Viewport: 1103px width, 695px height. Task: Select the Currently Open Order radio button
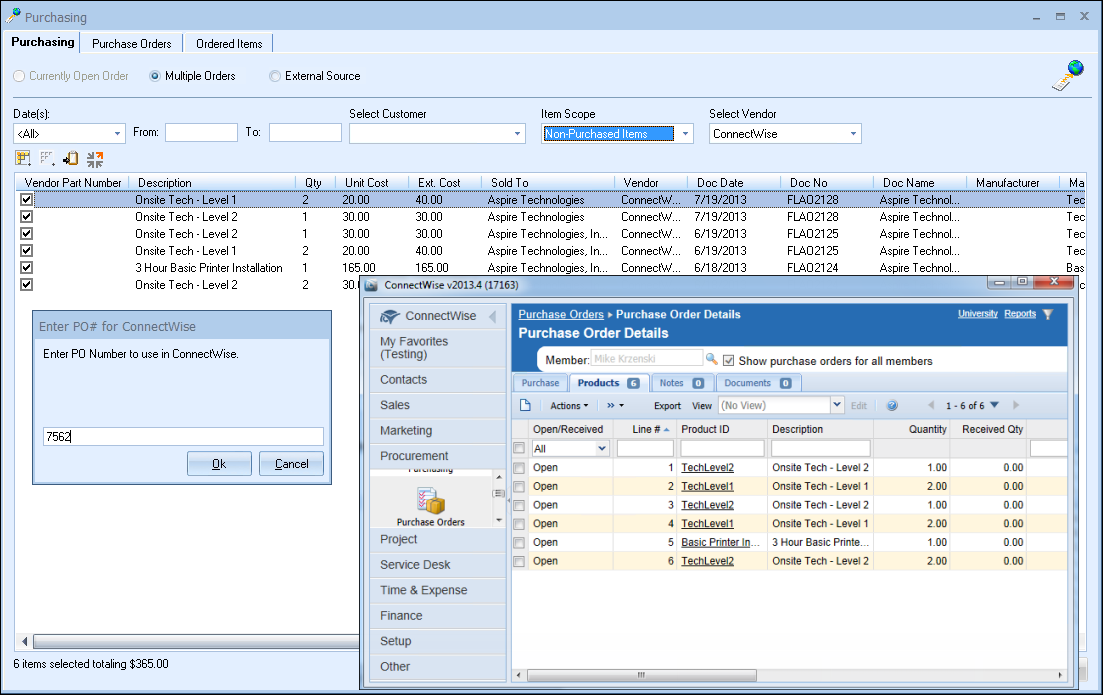19,76
